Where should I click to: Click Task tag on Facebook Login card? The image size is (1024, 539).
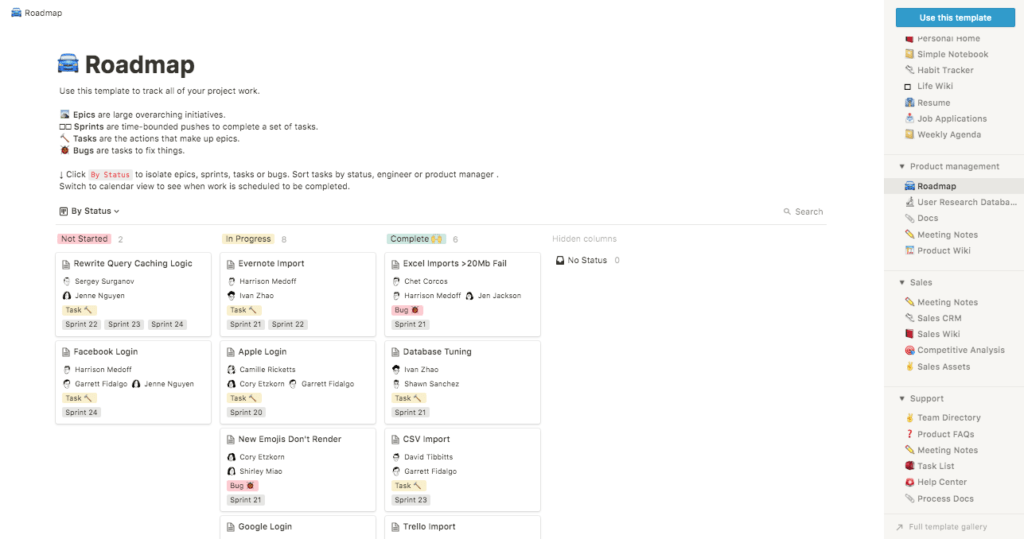tap(79, 399)
